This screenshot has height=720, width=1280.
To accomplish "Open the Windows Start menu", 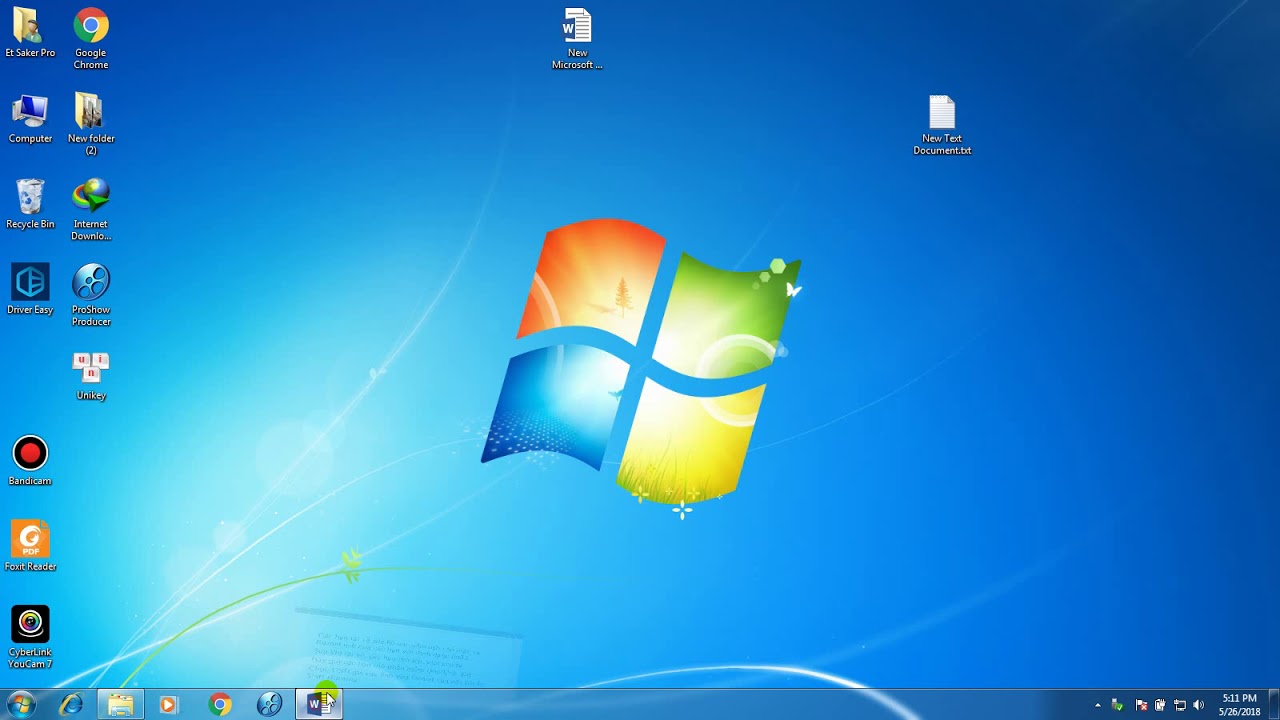I will click(20, 705).
